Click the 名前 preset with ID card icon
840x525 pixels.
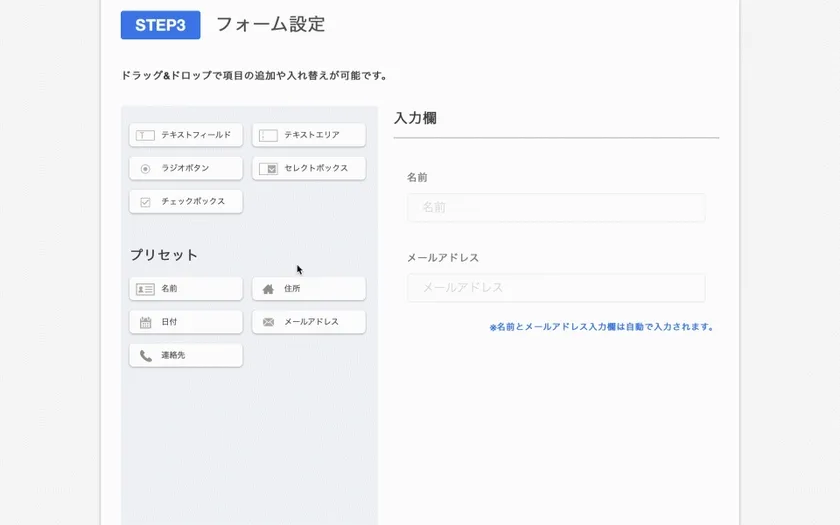[x=186, y=289]
